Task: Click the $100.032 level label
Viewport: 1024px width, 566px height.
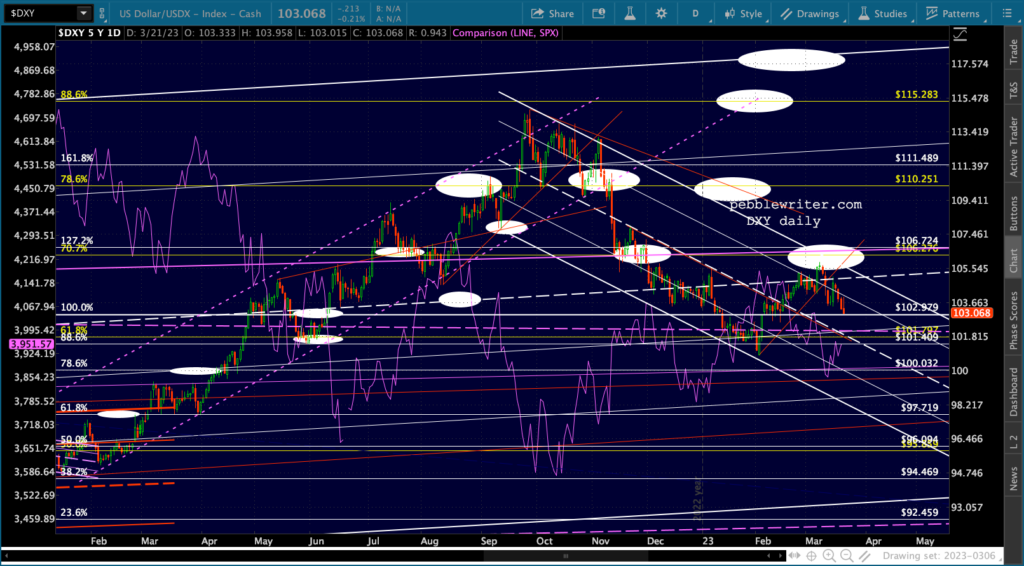Action: click(x=916, y=363)
